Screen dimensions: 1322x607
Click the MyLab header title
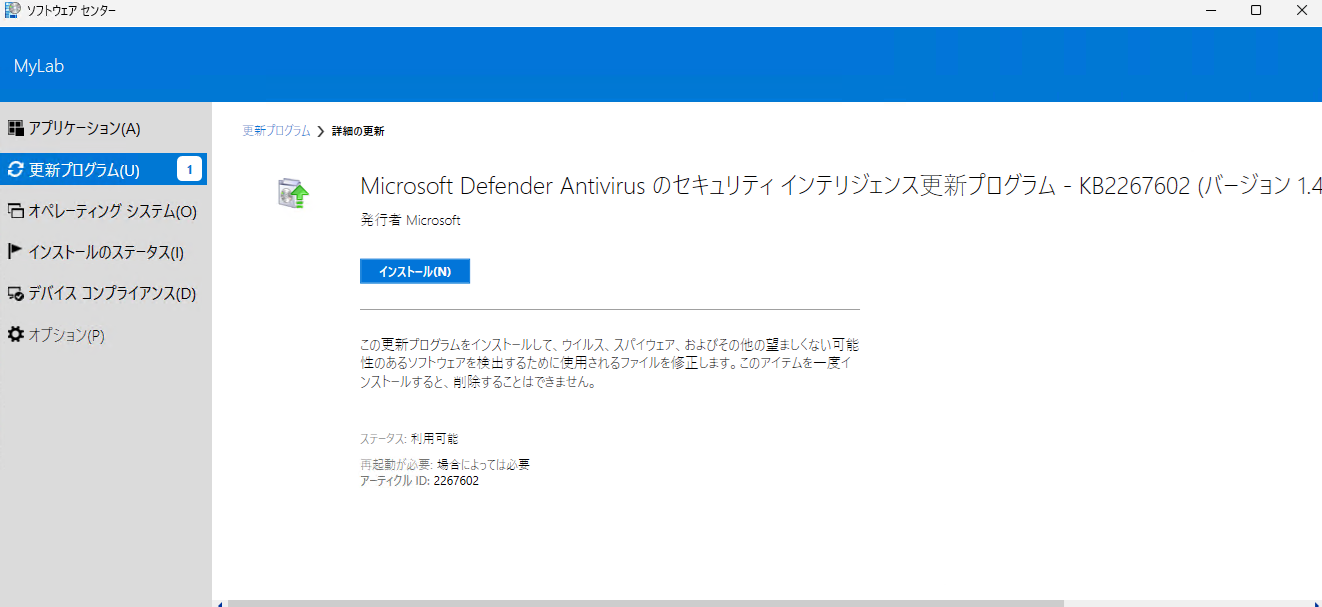pos(39,66)
